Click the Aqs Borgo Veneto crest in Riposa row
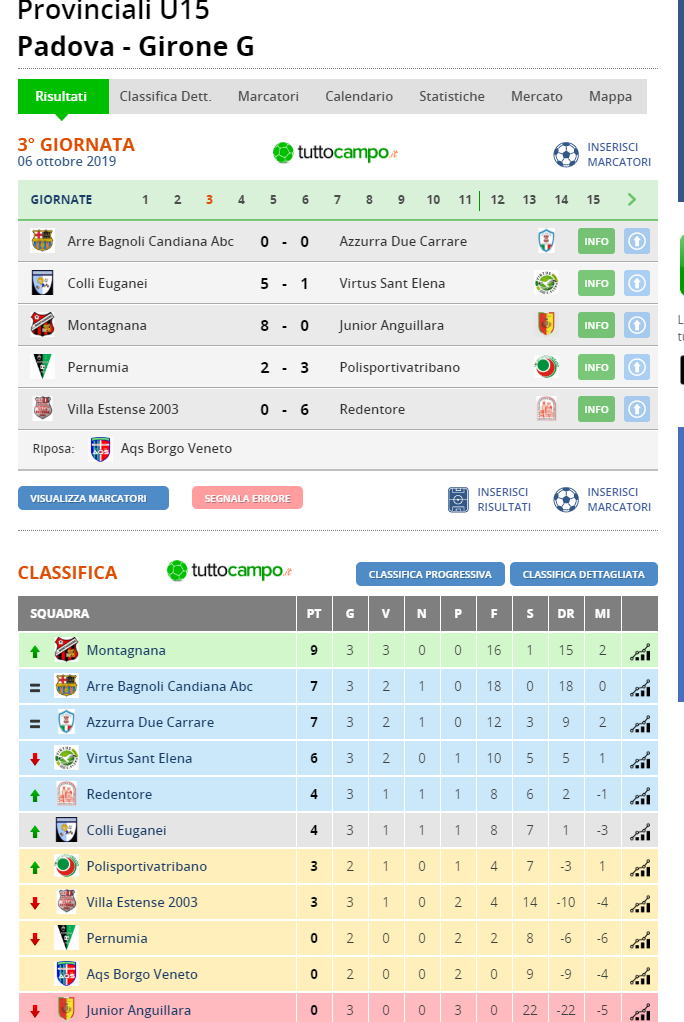 coord(100,449)
